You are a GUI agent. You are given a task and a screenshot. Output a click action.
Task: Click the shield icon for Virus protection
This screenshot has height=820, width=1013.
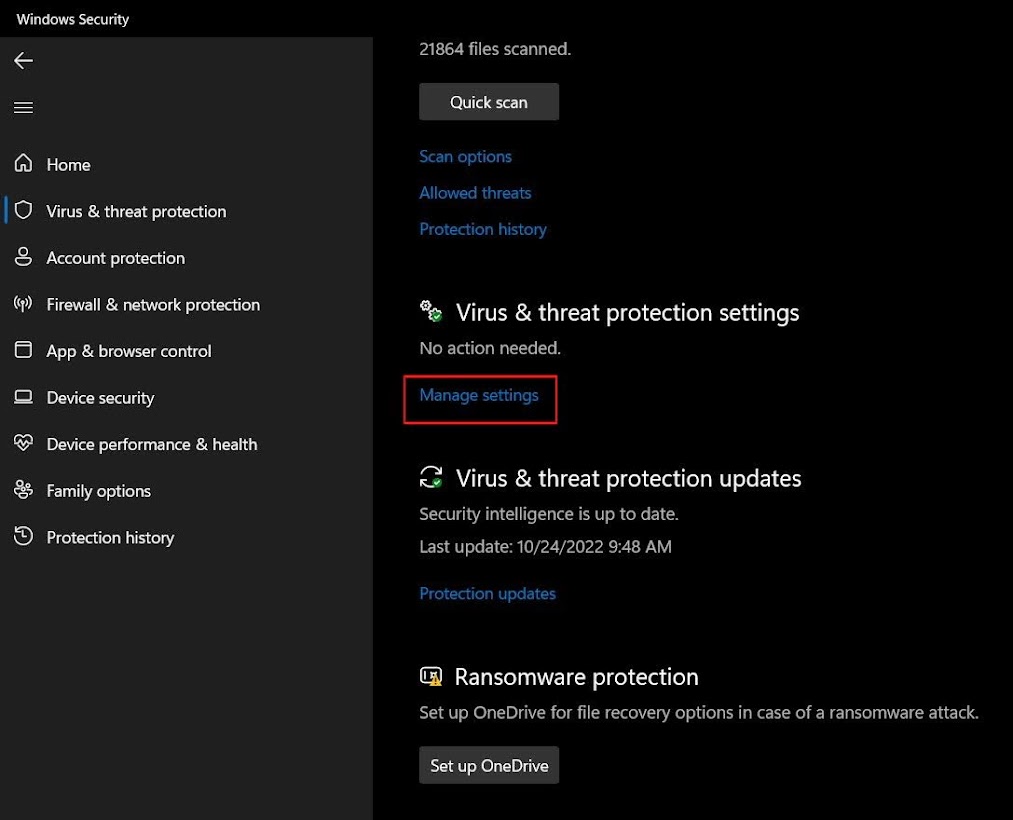(23, 210)
